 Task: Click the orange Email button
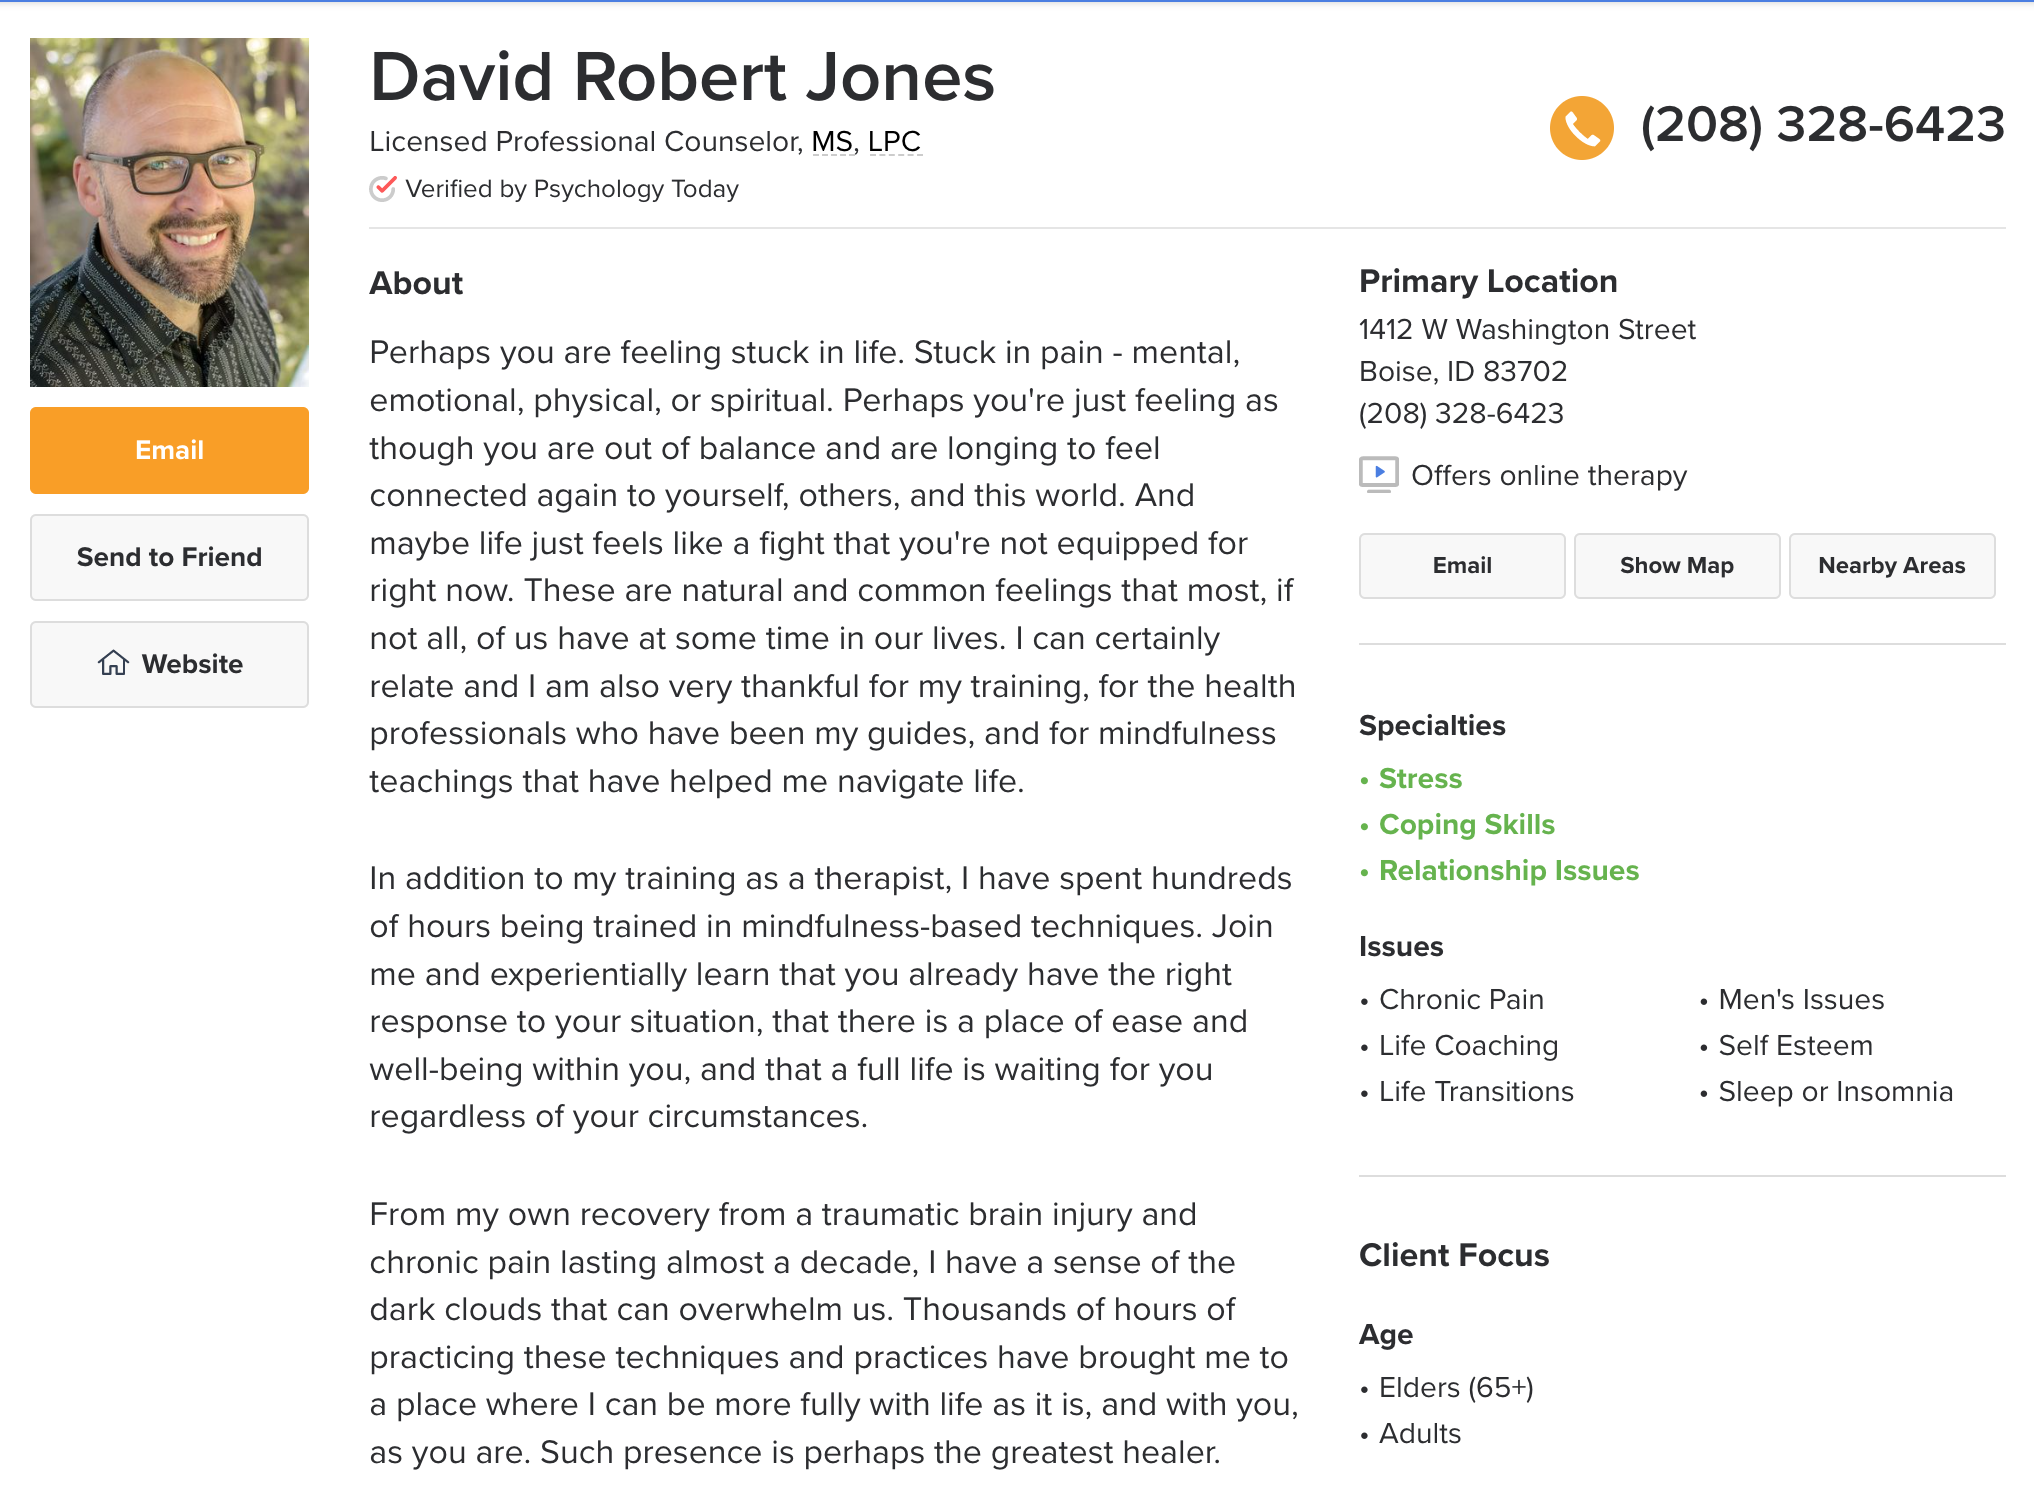coord(169,450)
